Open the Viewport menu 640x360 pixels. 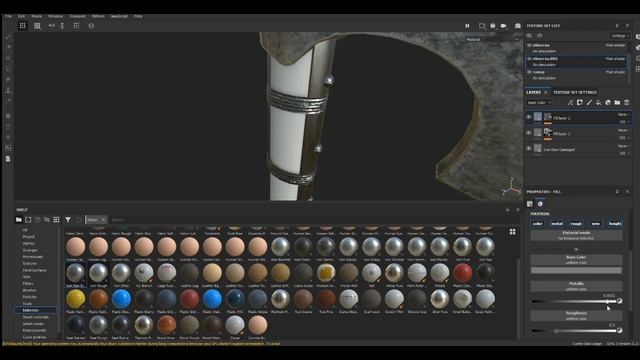[77, 16]
